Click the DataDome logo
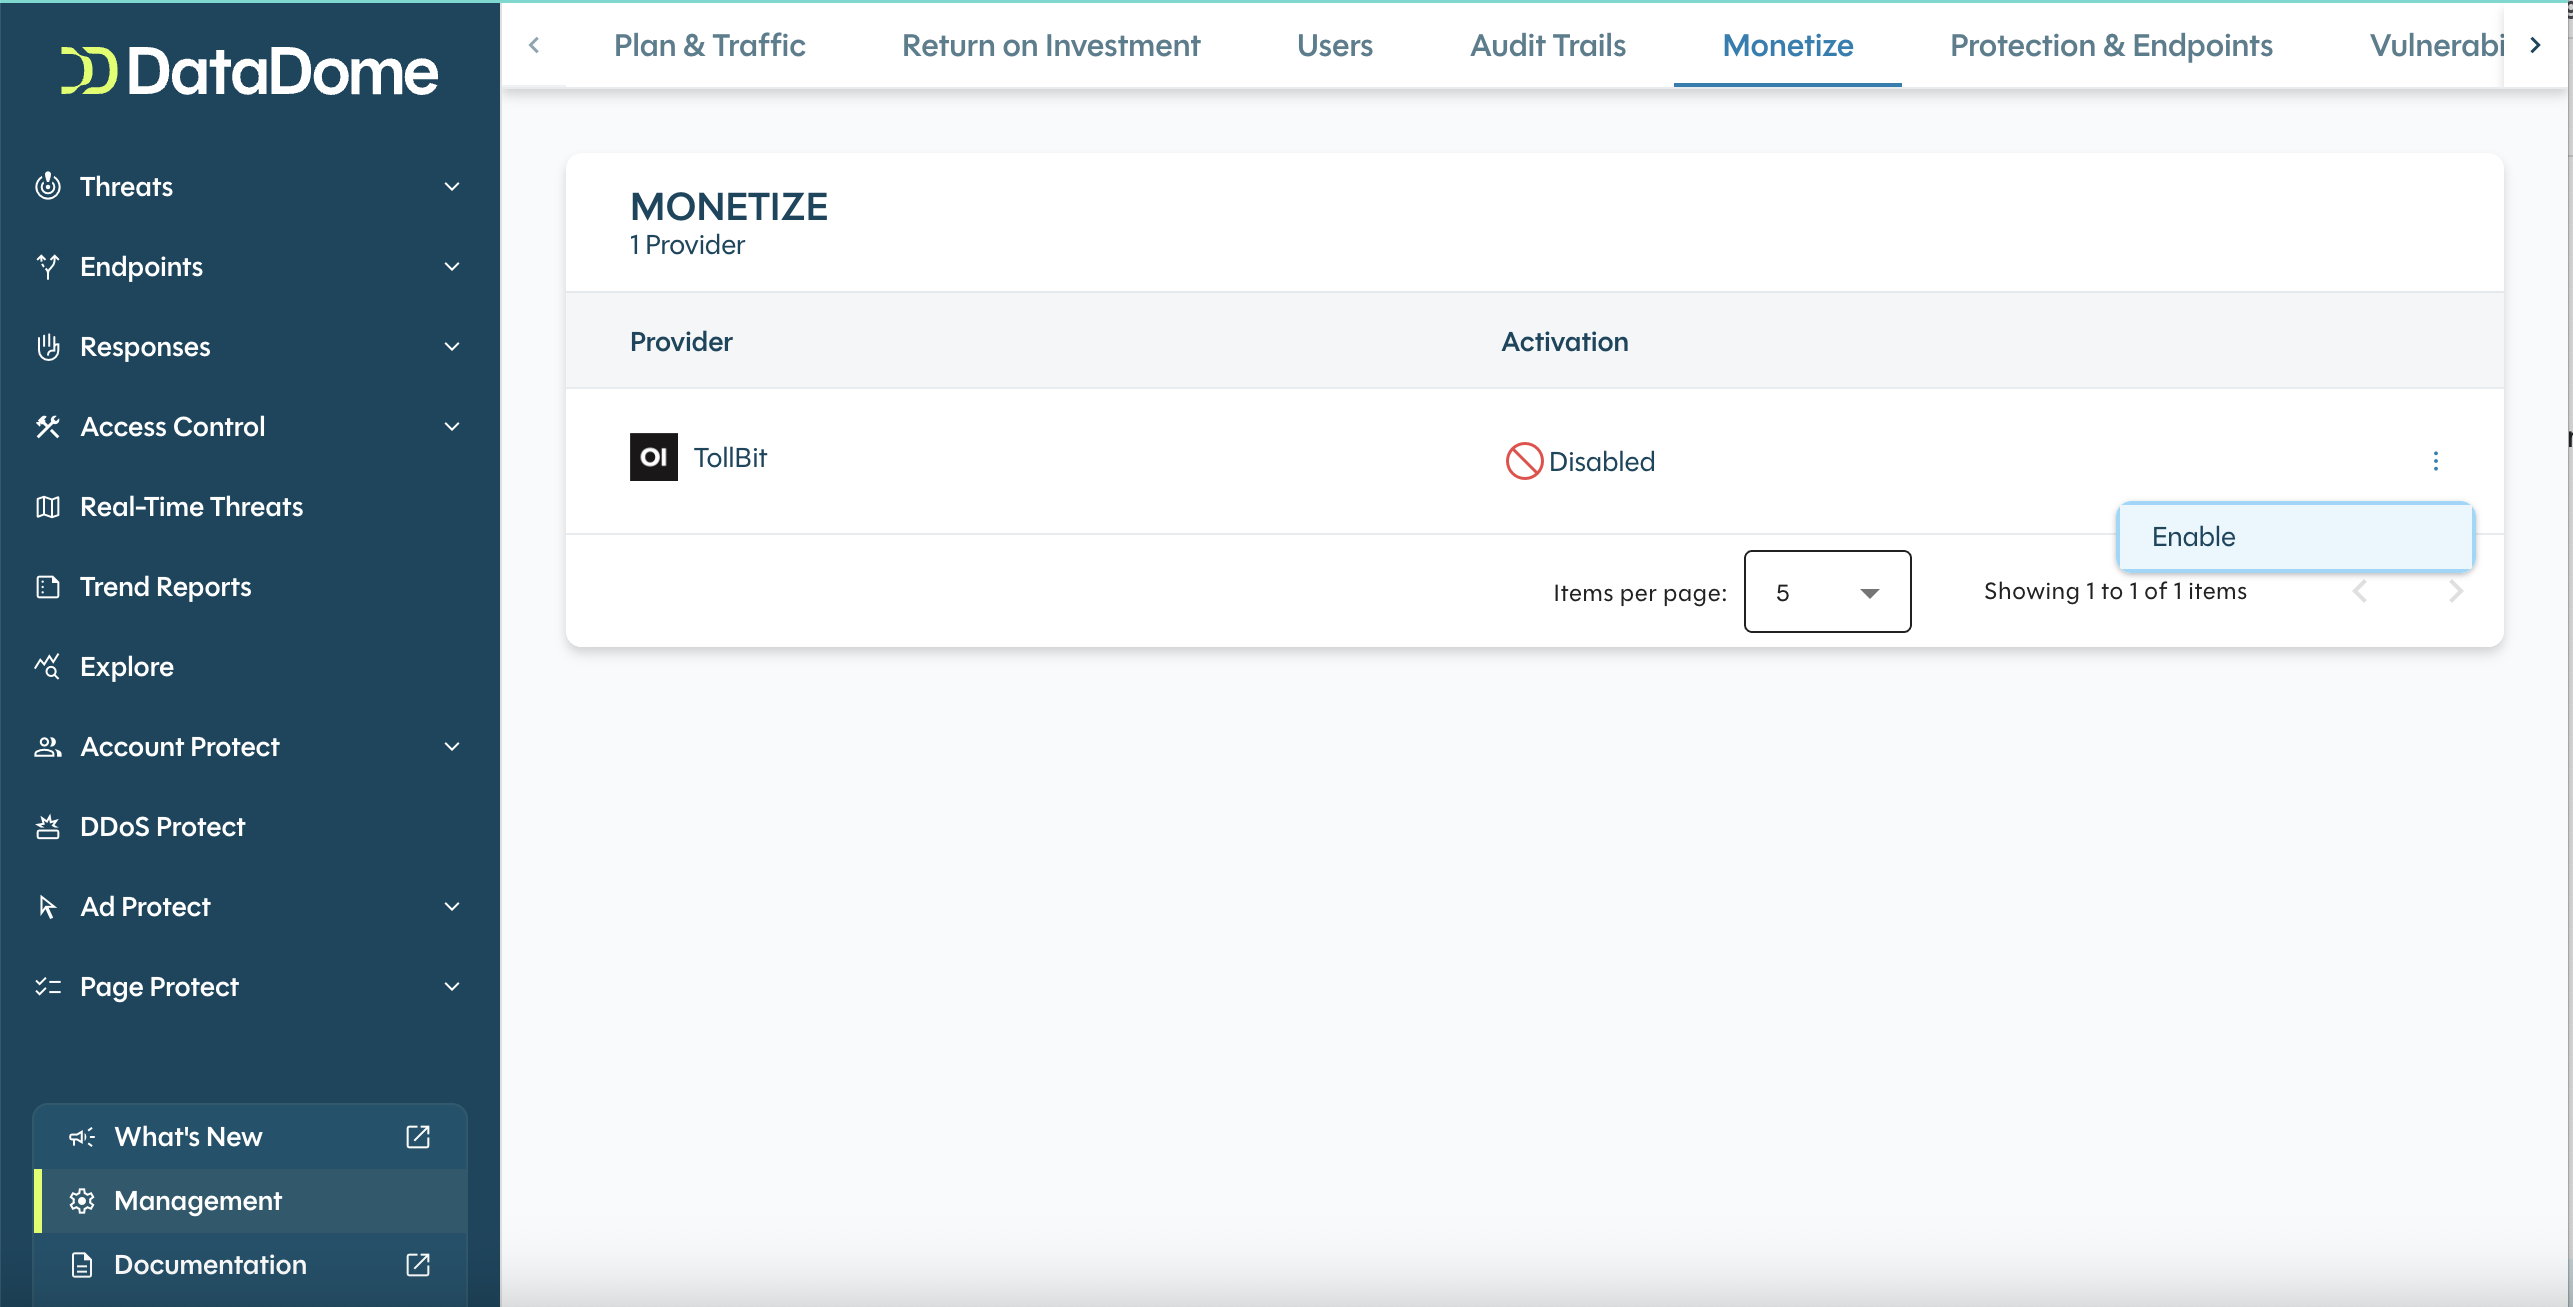Screen dimensions: 2573x1307 (x=248, y=70)
